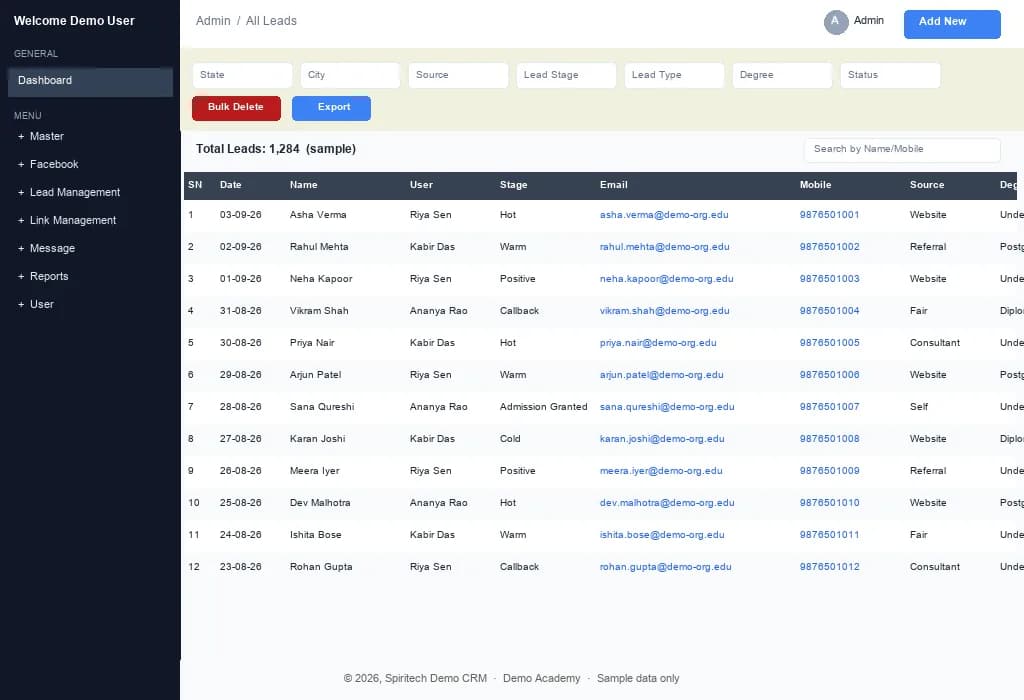Focus the Search by Name/Mobile field
Image resolution: width=1024 pixels, height=700 pixels.
coord(902,150)
